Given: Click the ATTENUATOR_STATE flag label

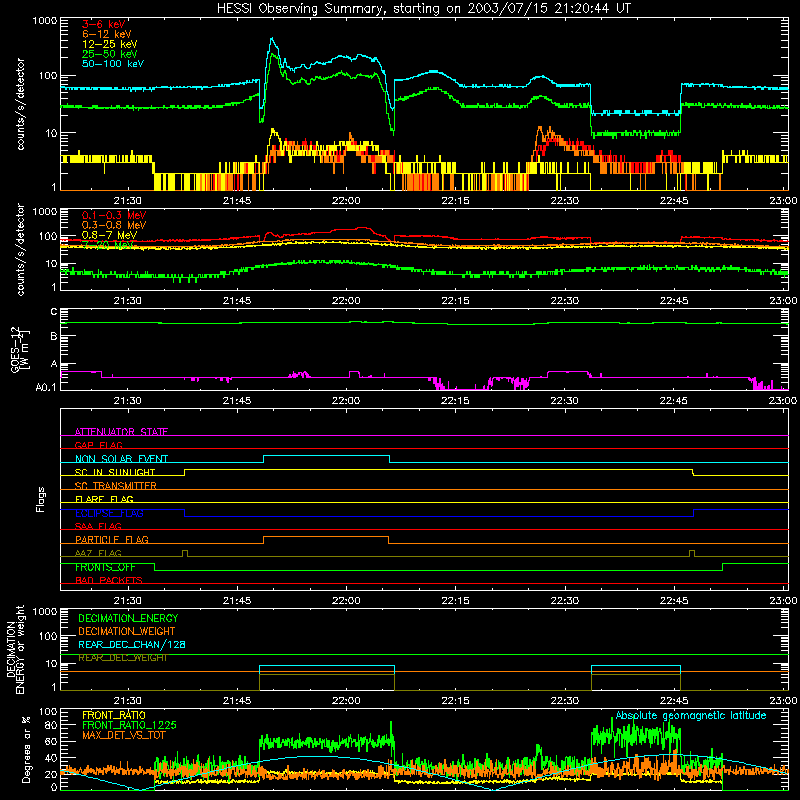Looking at the screenshot, I should coord(121,432).
